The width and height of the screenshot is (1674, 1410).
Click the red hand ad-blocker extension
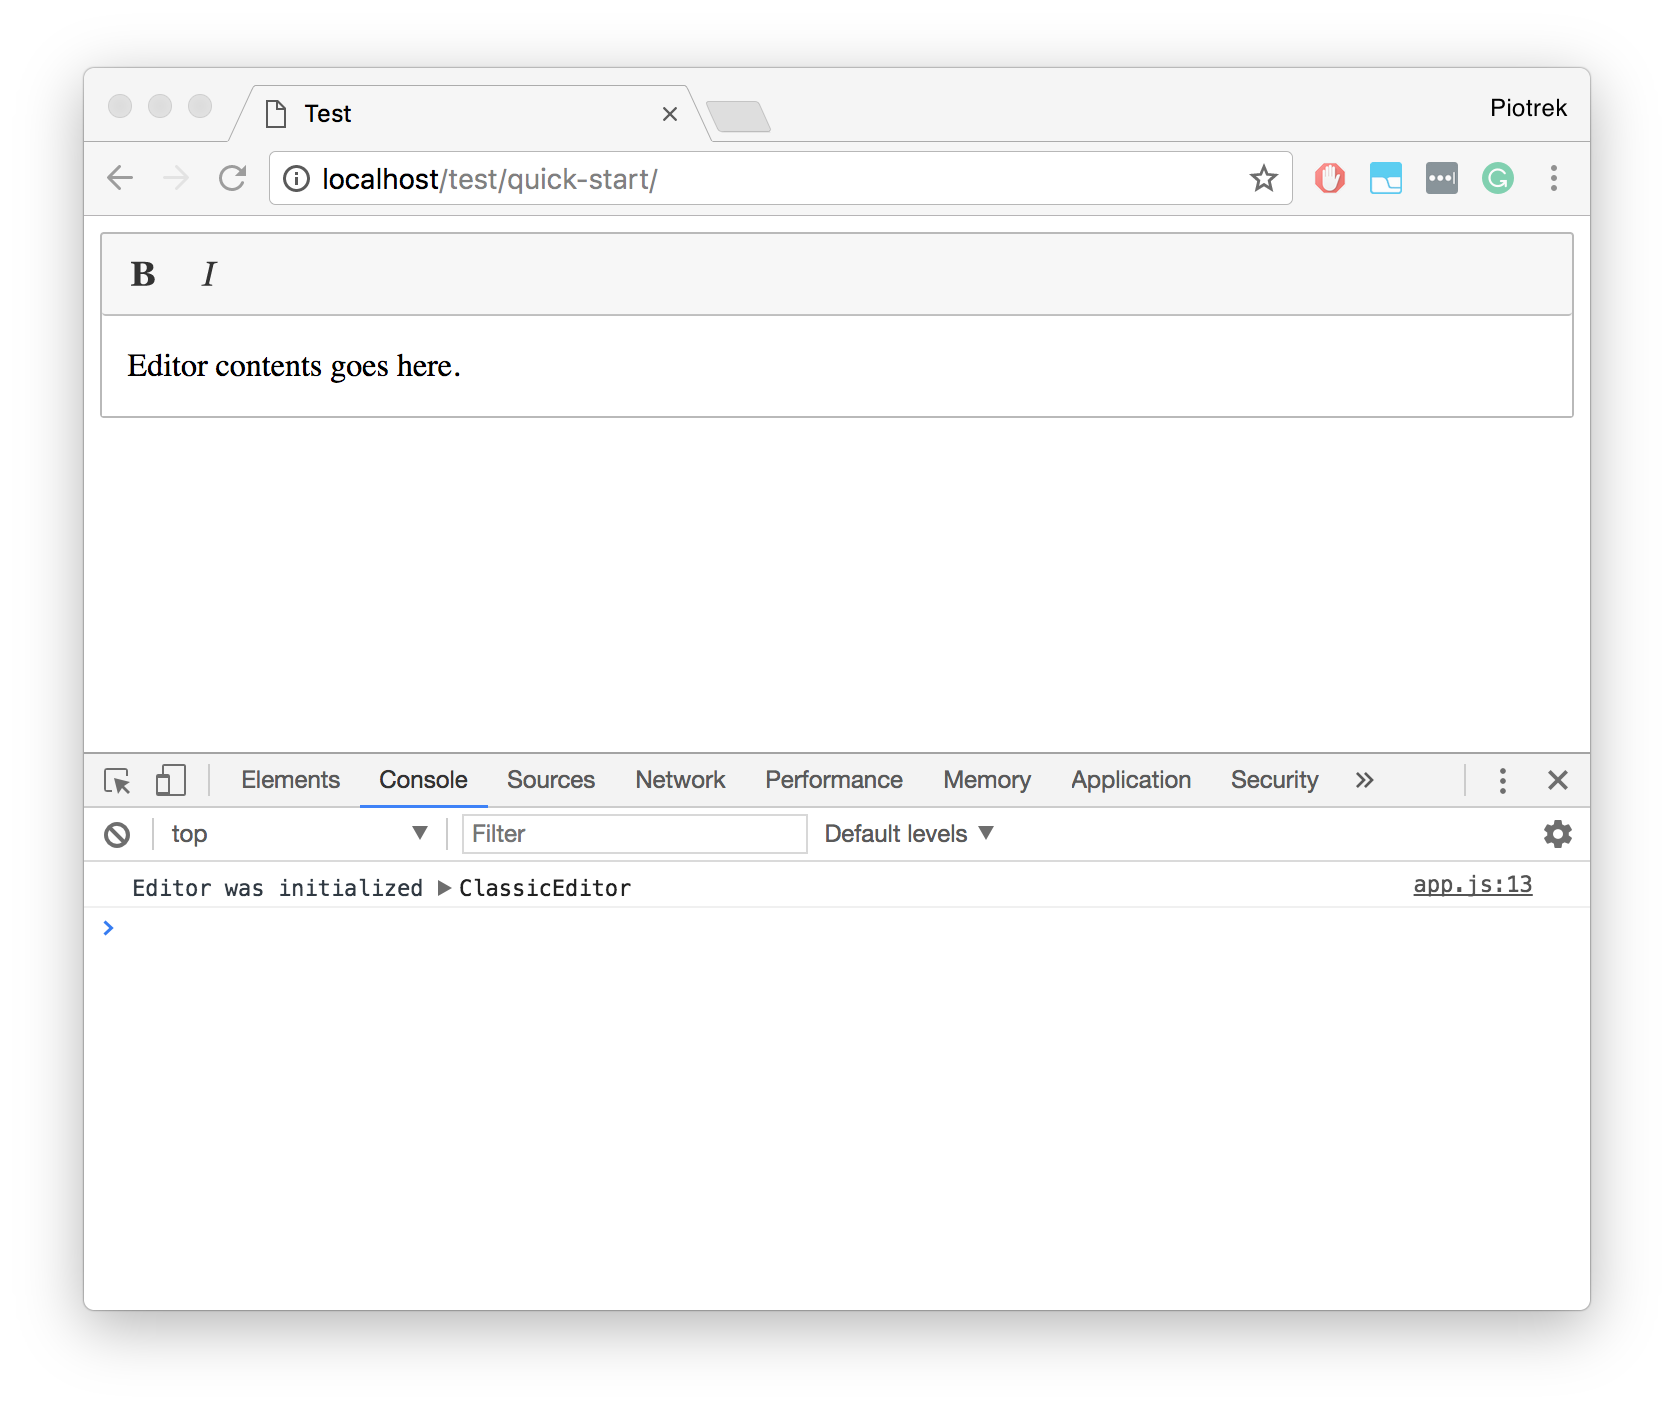coord(1329,179)
